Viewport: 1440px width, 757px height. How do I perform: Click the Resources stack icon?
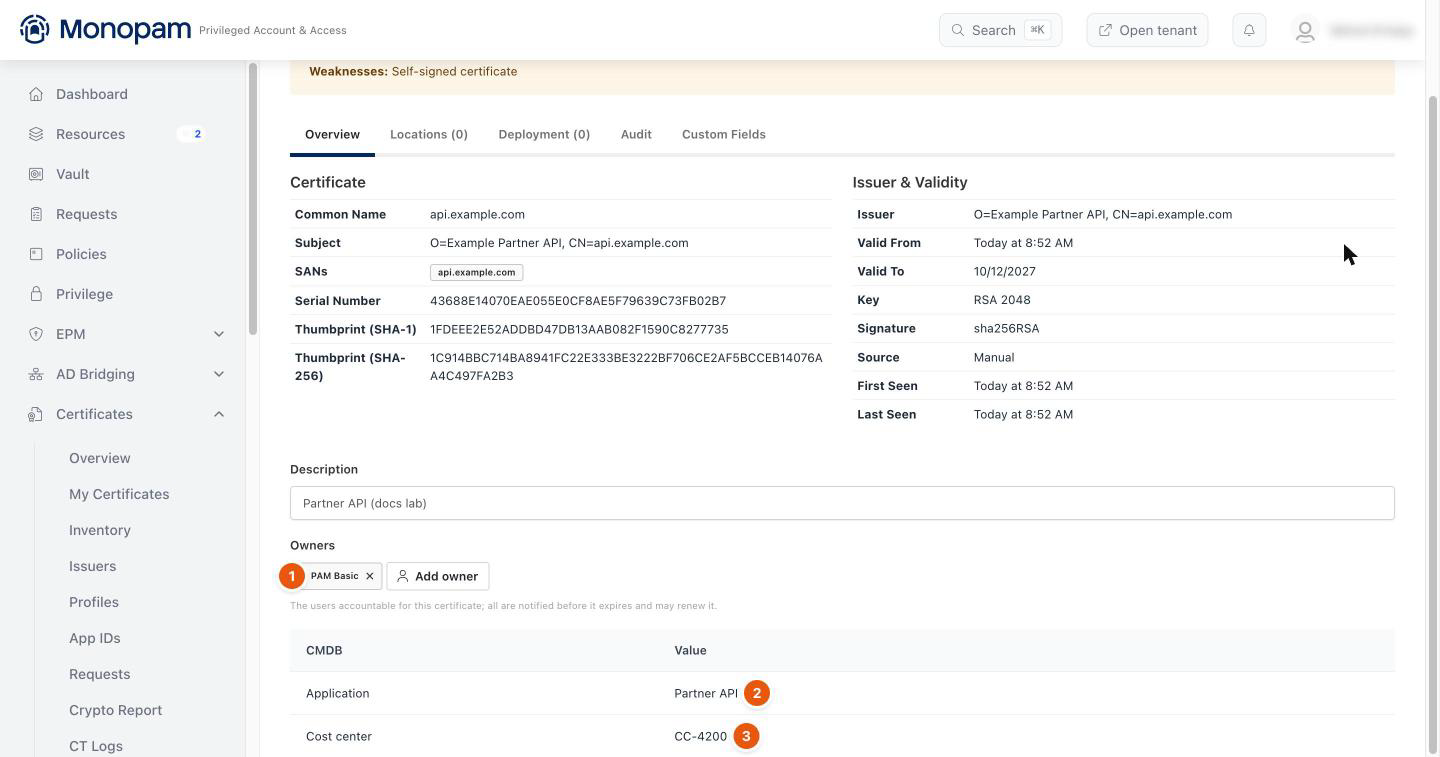tap(36, 134)
